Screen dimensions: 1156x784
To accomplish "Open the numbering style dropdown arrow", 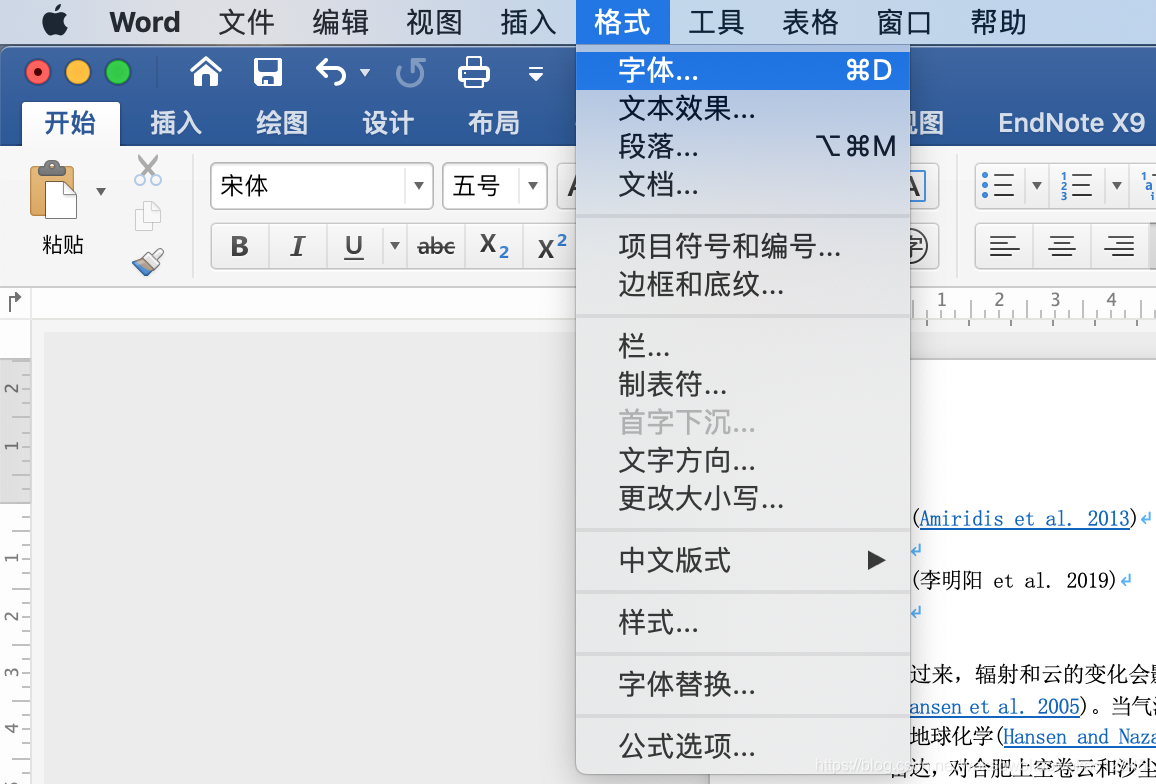I will (1116, 186).
